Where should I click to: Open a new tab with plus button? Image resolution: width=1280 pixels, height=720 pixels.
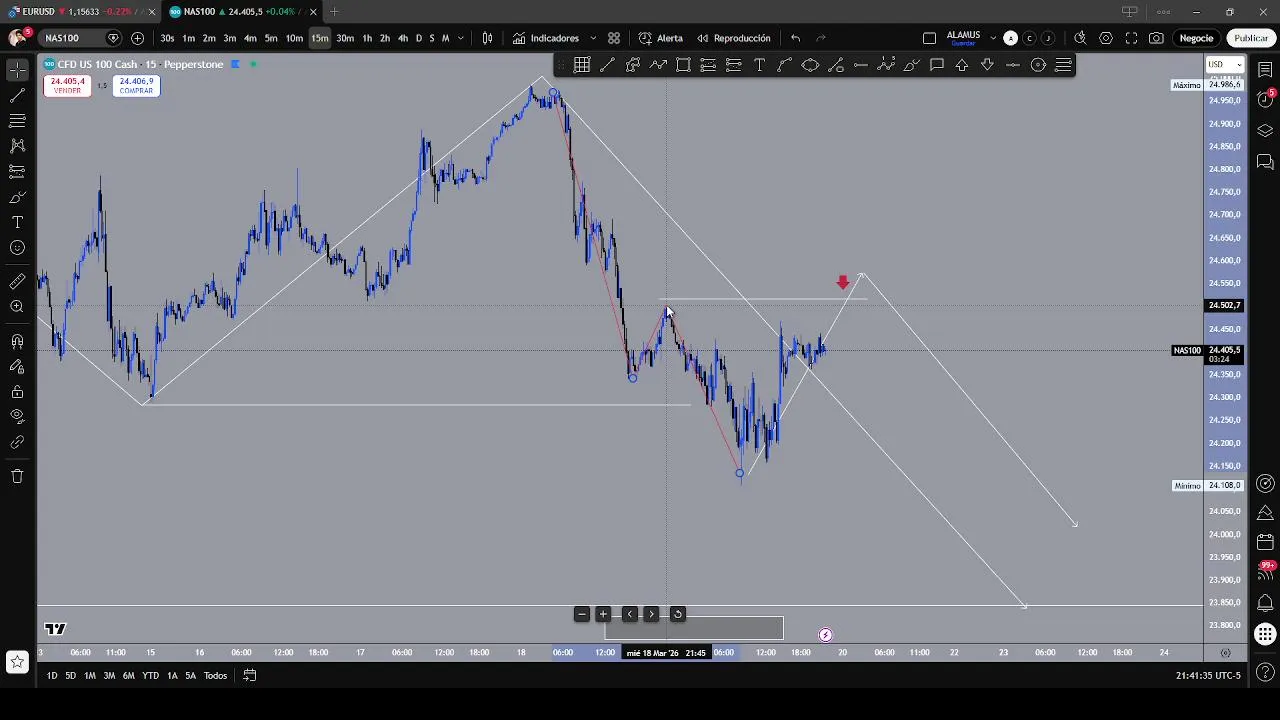(x=334, y=11)
